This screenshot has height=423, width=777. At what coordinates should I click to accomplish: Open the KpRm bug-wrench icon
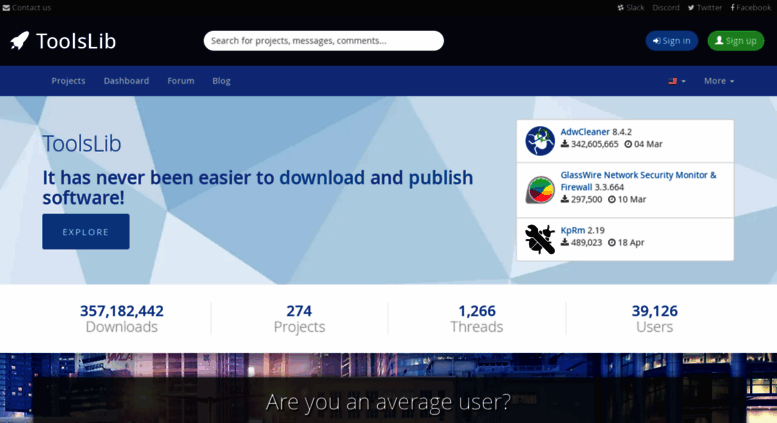[540, 239]
